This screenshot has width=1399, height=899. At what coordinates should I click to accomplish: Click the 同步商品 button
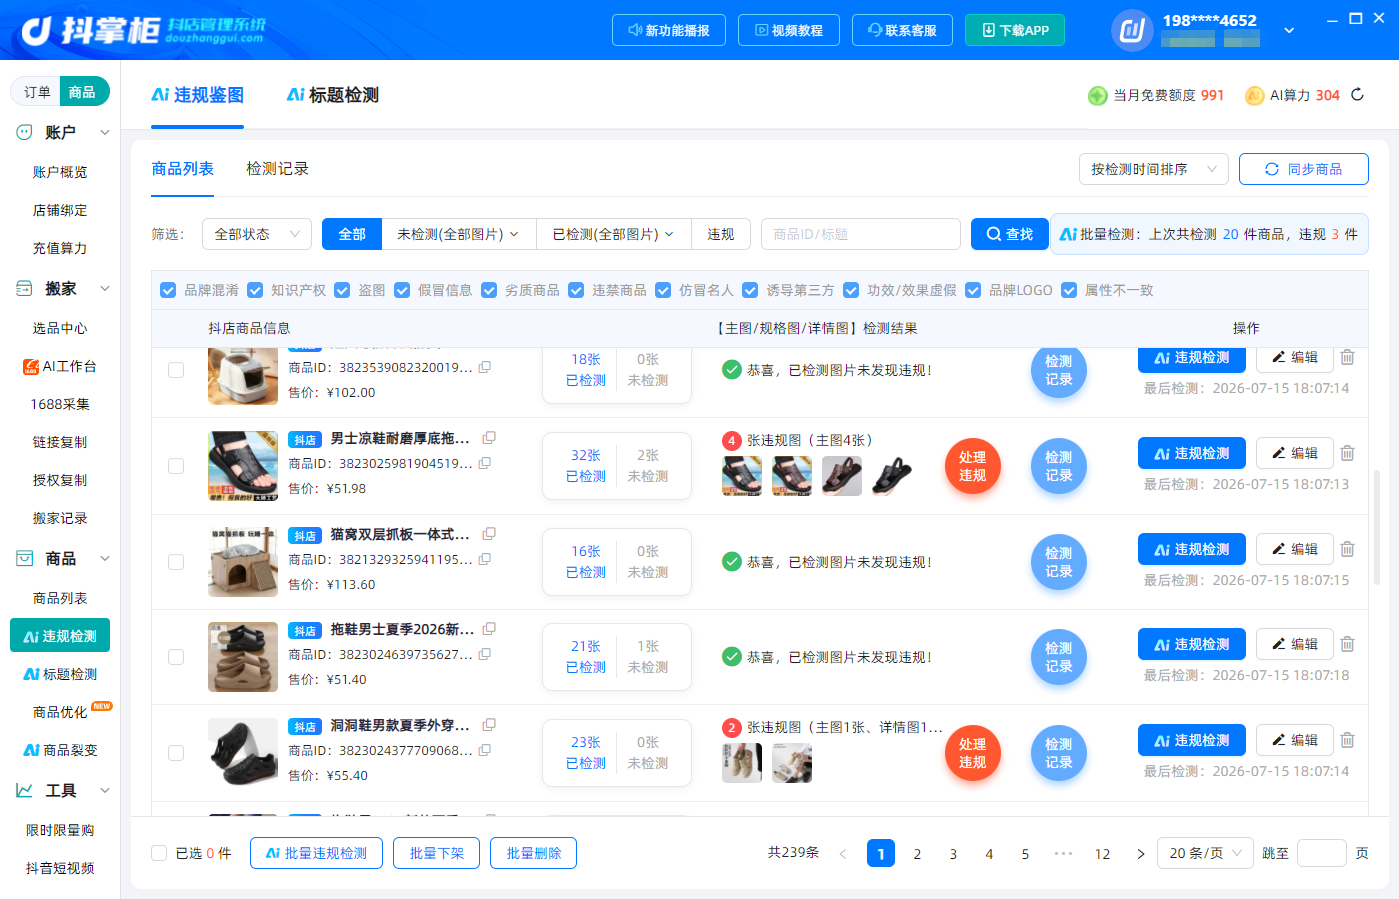[x=1304, y=169]
